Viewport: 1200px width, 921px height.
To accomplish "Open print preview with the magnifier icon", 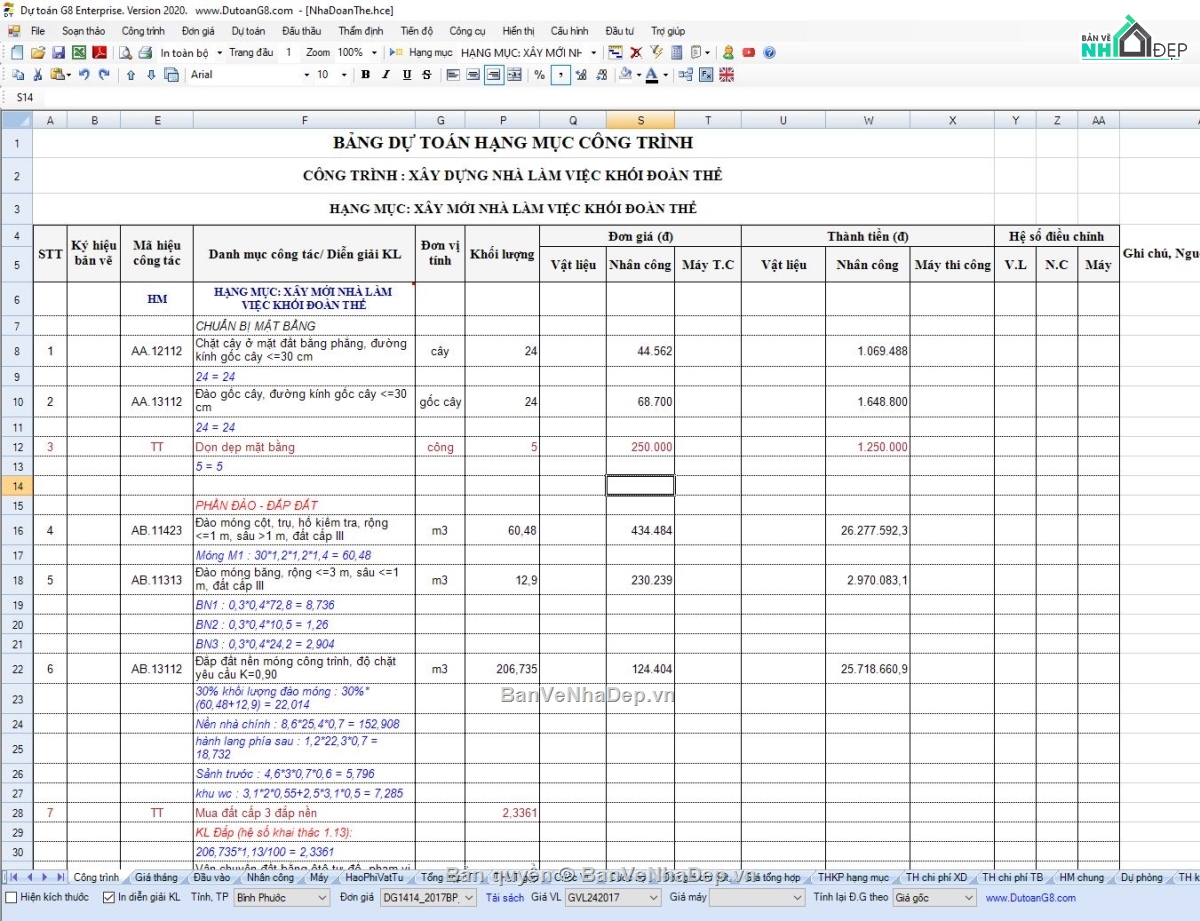I will [x=127, y=52].
